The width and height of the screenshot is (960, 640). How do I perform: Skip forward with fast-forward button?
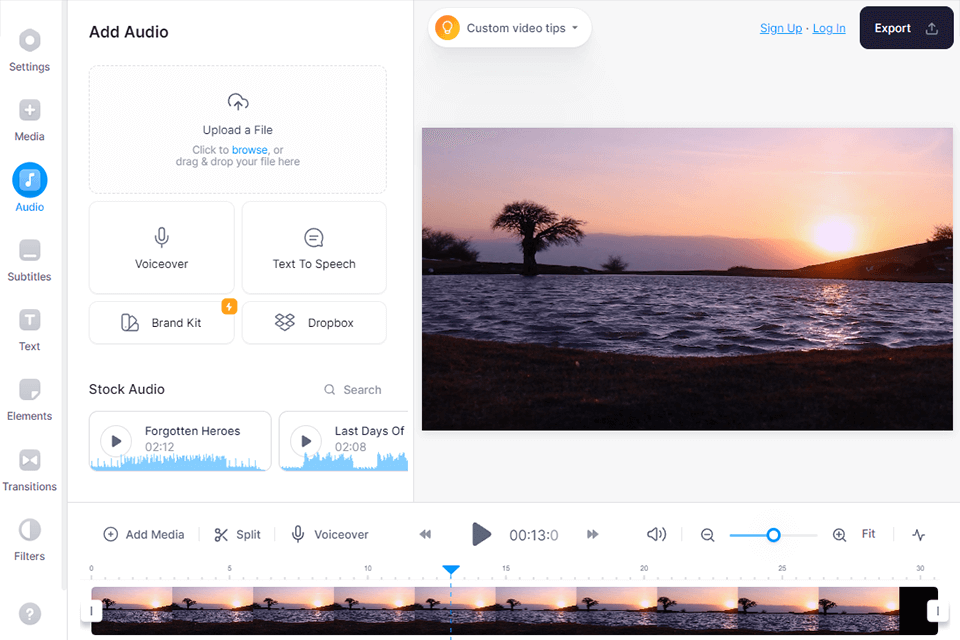coord(592,534)
